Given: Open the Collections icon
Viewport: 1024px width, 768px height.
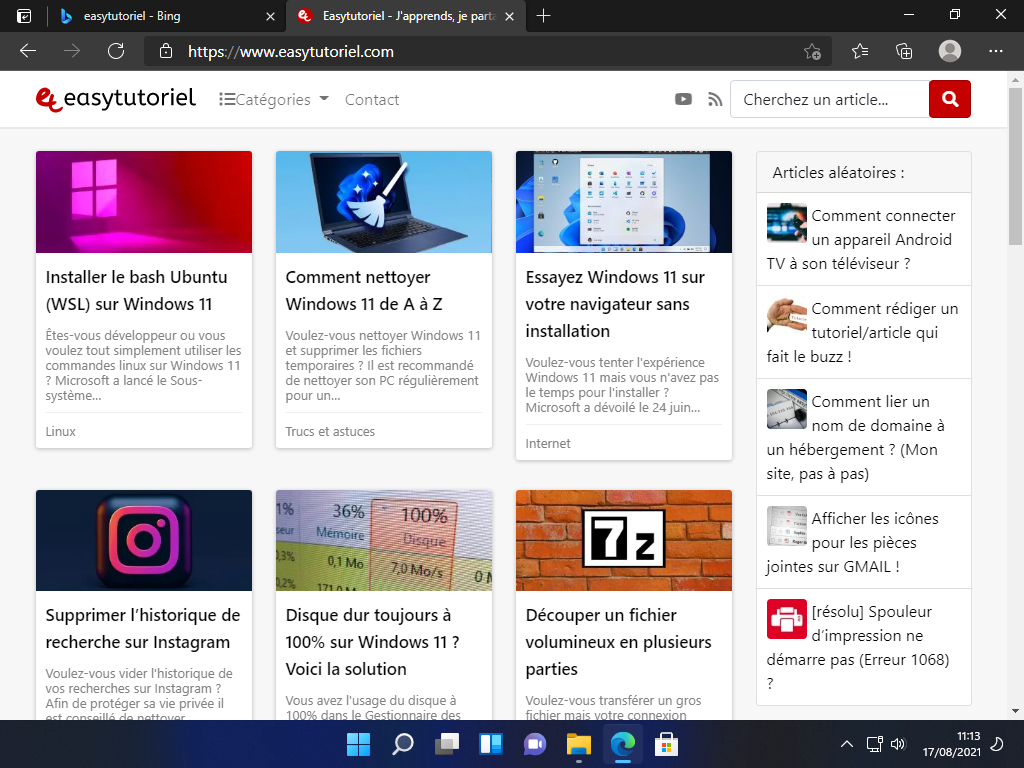Looking at the screenshot, I should (x=904, y=51).
